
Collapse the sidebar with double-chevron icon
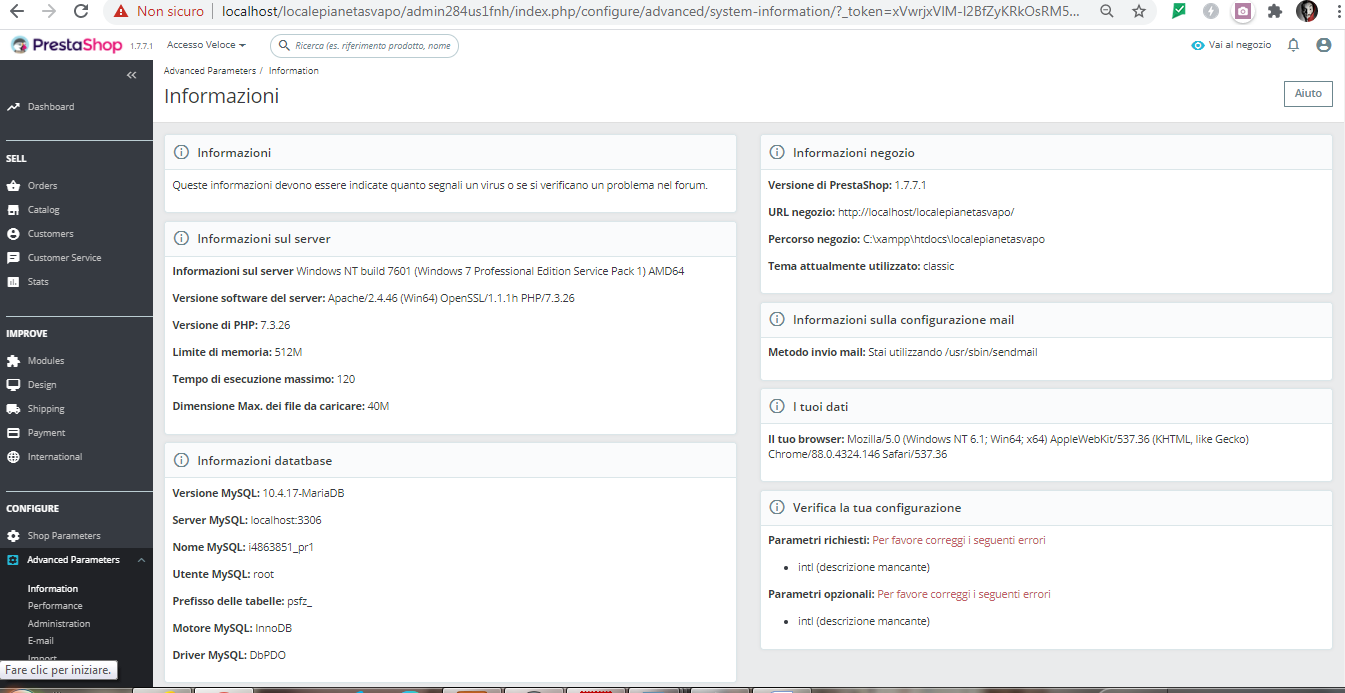coord(131,75)
